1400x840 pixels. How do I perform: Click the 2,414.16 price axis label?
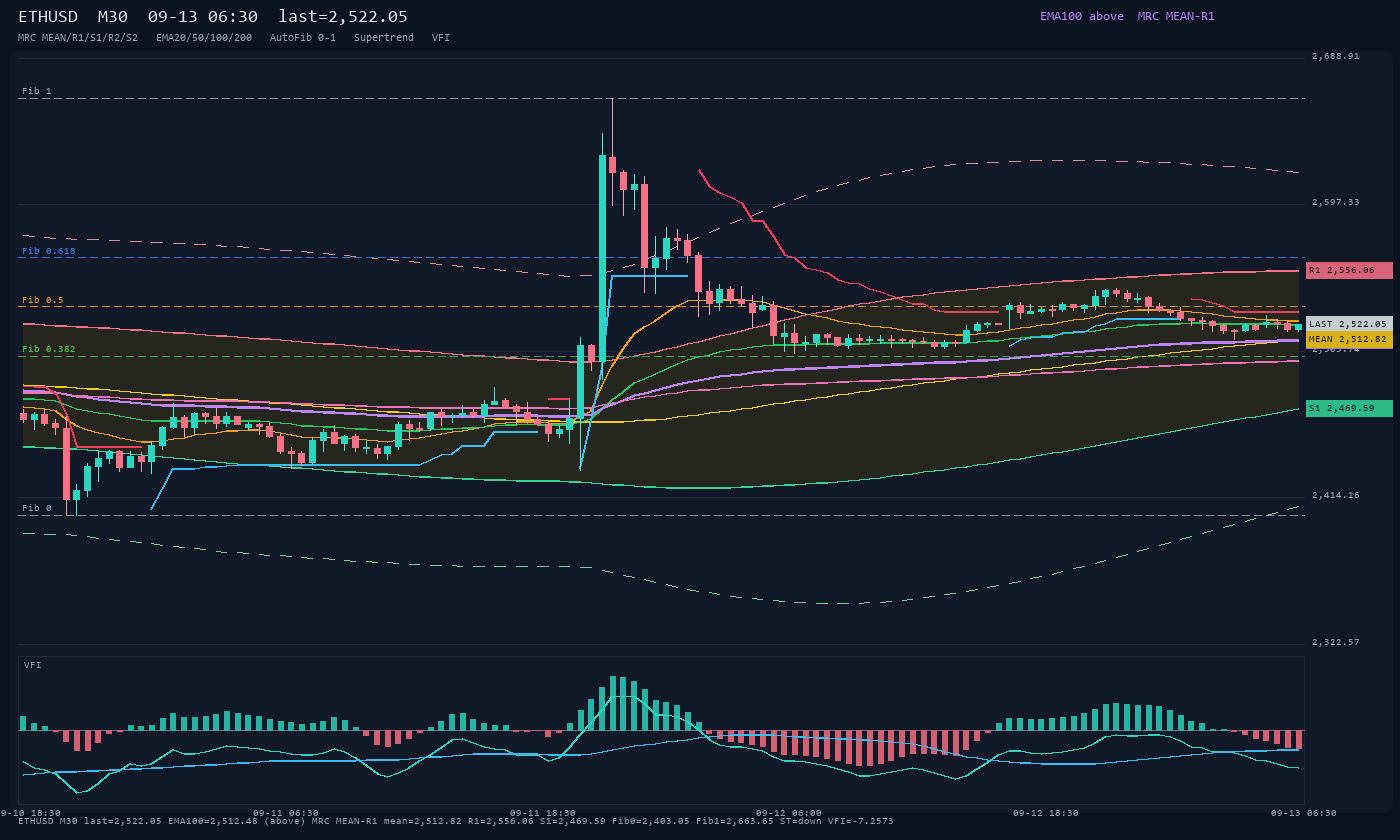point(1336,495)
